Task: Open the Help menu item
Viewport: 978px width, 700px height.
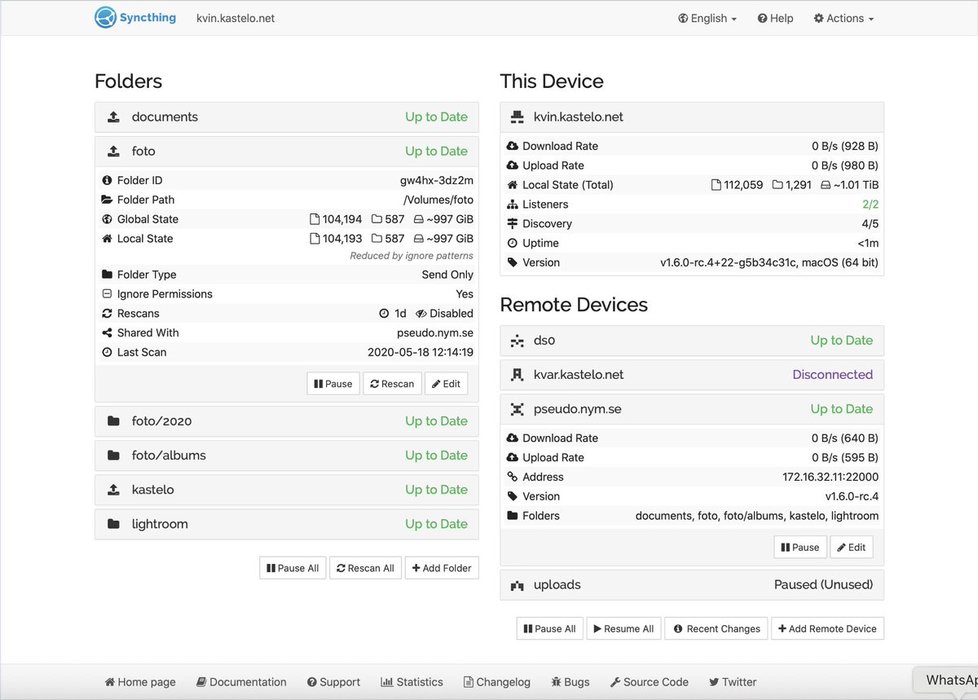Action: (x=775, y=18)
